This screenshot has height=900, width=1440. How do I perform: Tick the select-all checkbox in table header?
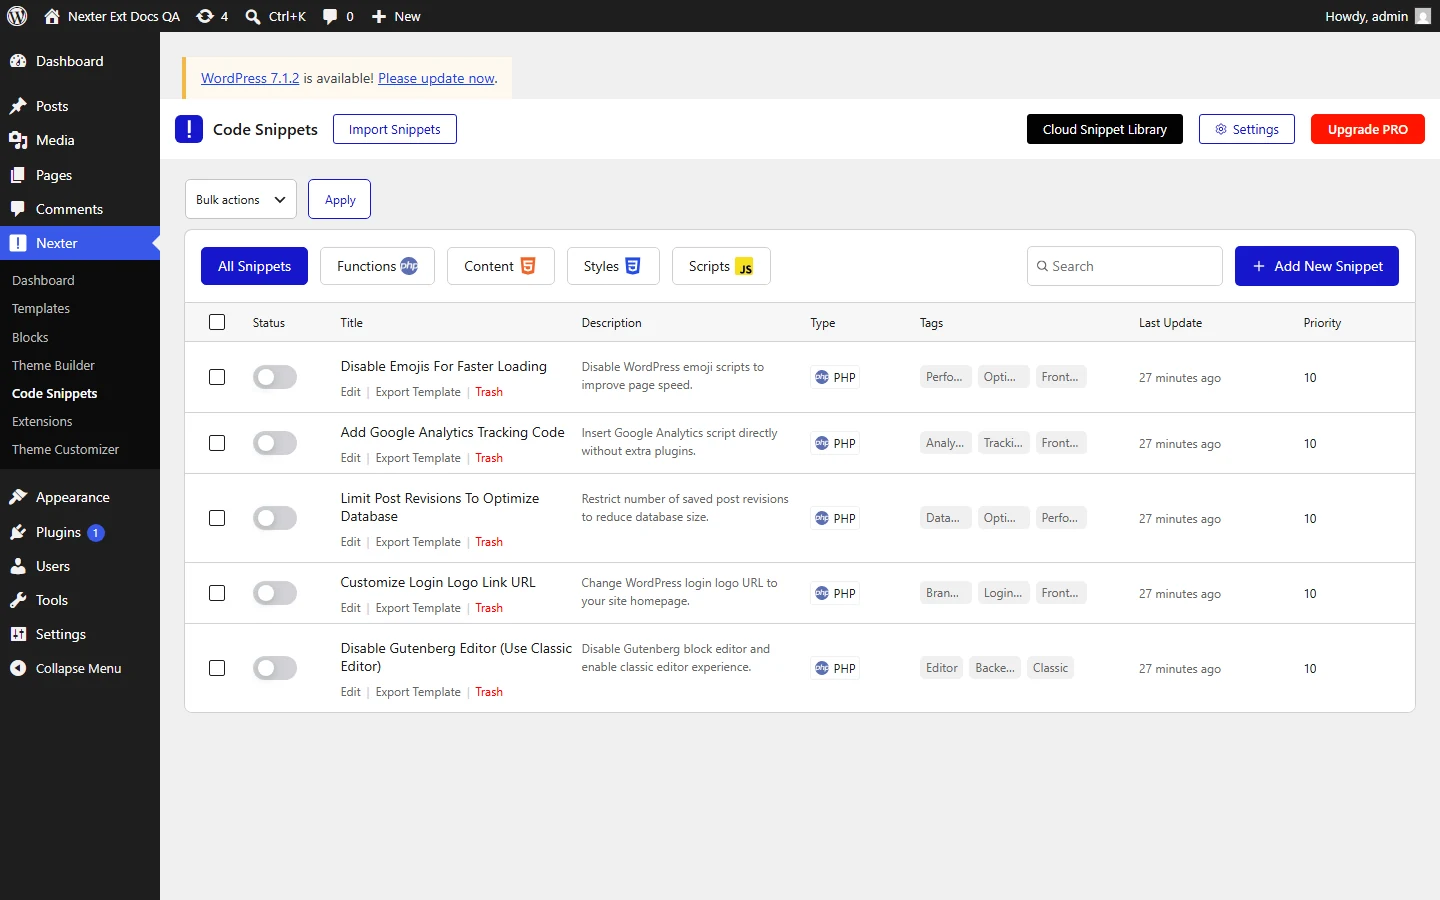pyautogui.click(x=217, y=322)
